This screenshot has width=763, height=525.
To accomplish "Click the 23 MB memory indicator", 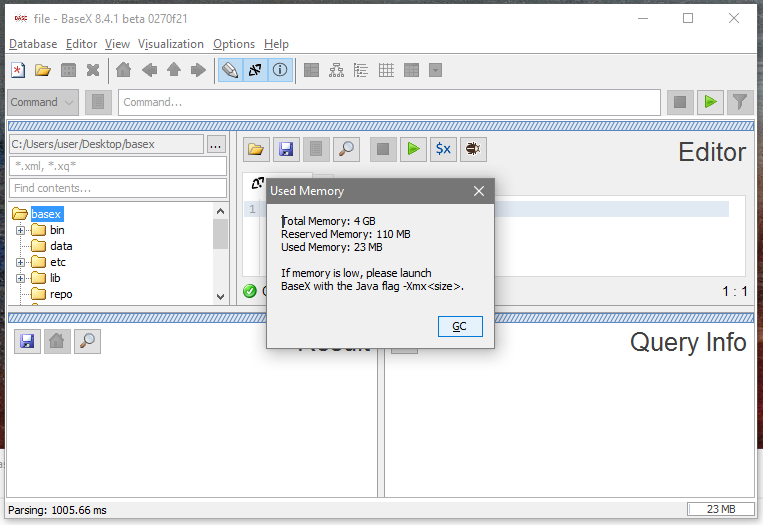I will [721, 509].
